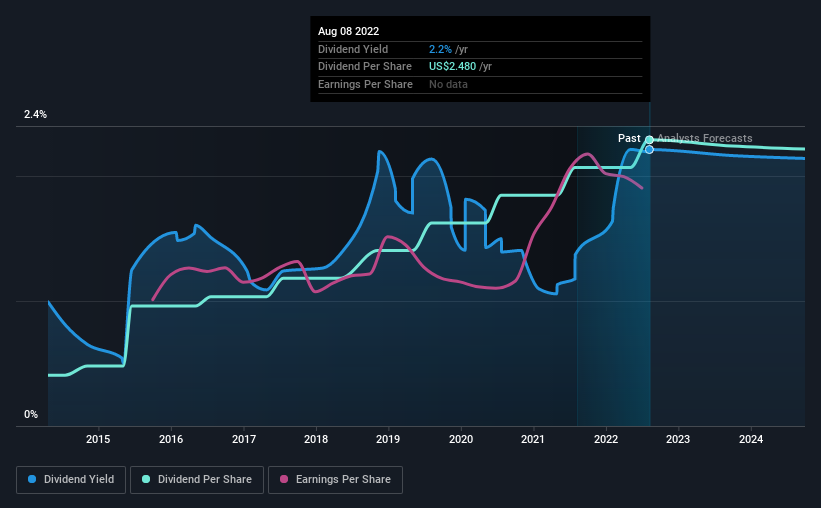Viewport: 821px width, 508px height.
Task: Click the Past label on chart
Action: (629, 138)
